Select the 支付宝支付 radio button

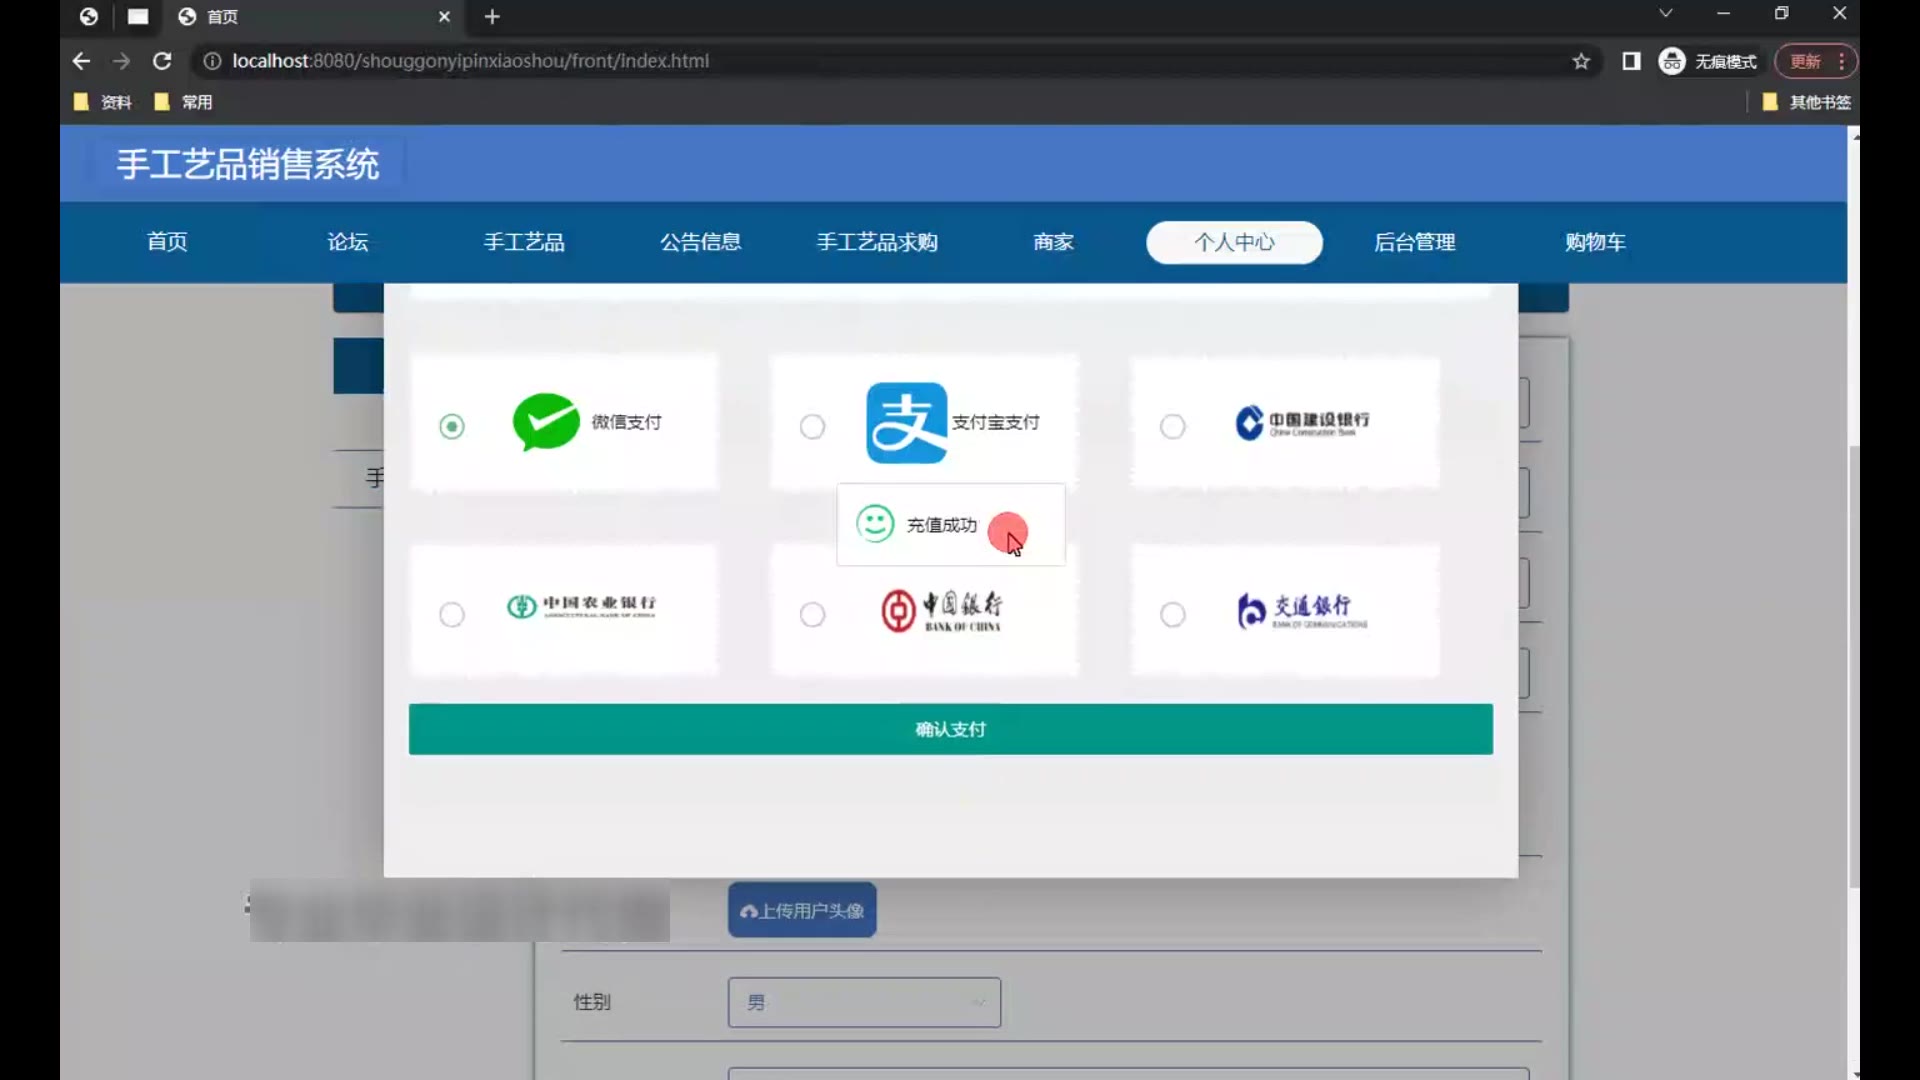coord(812,427)
